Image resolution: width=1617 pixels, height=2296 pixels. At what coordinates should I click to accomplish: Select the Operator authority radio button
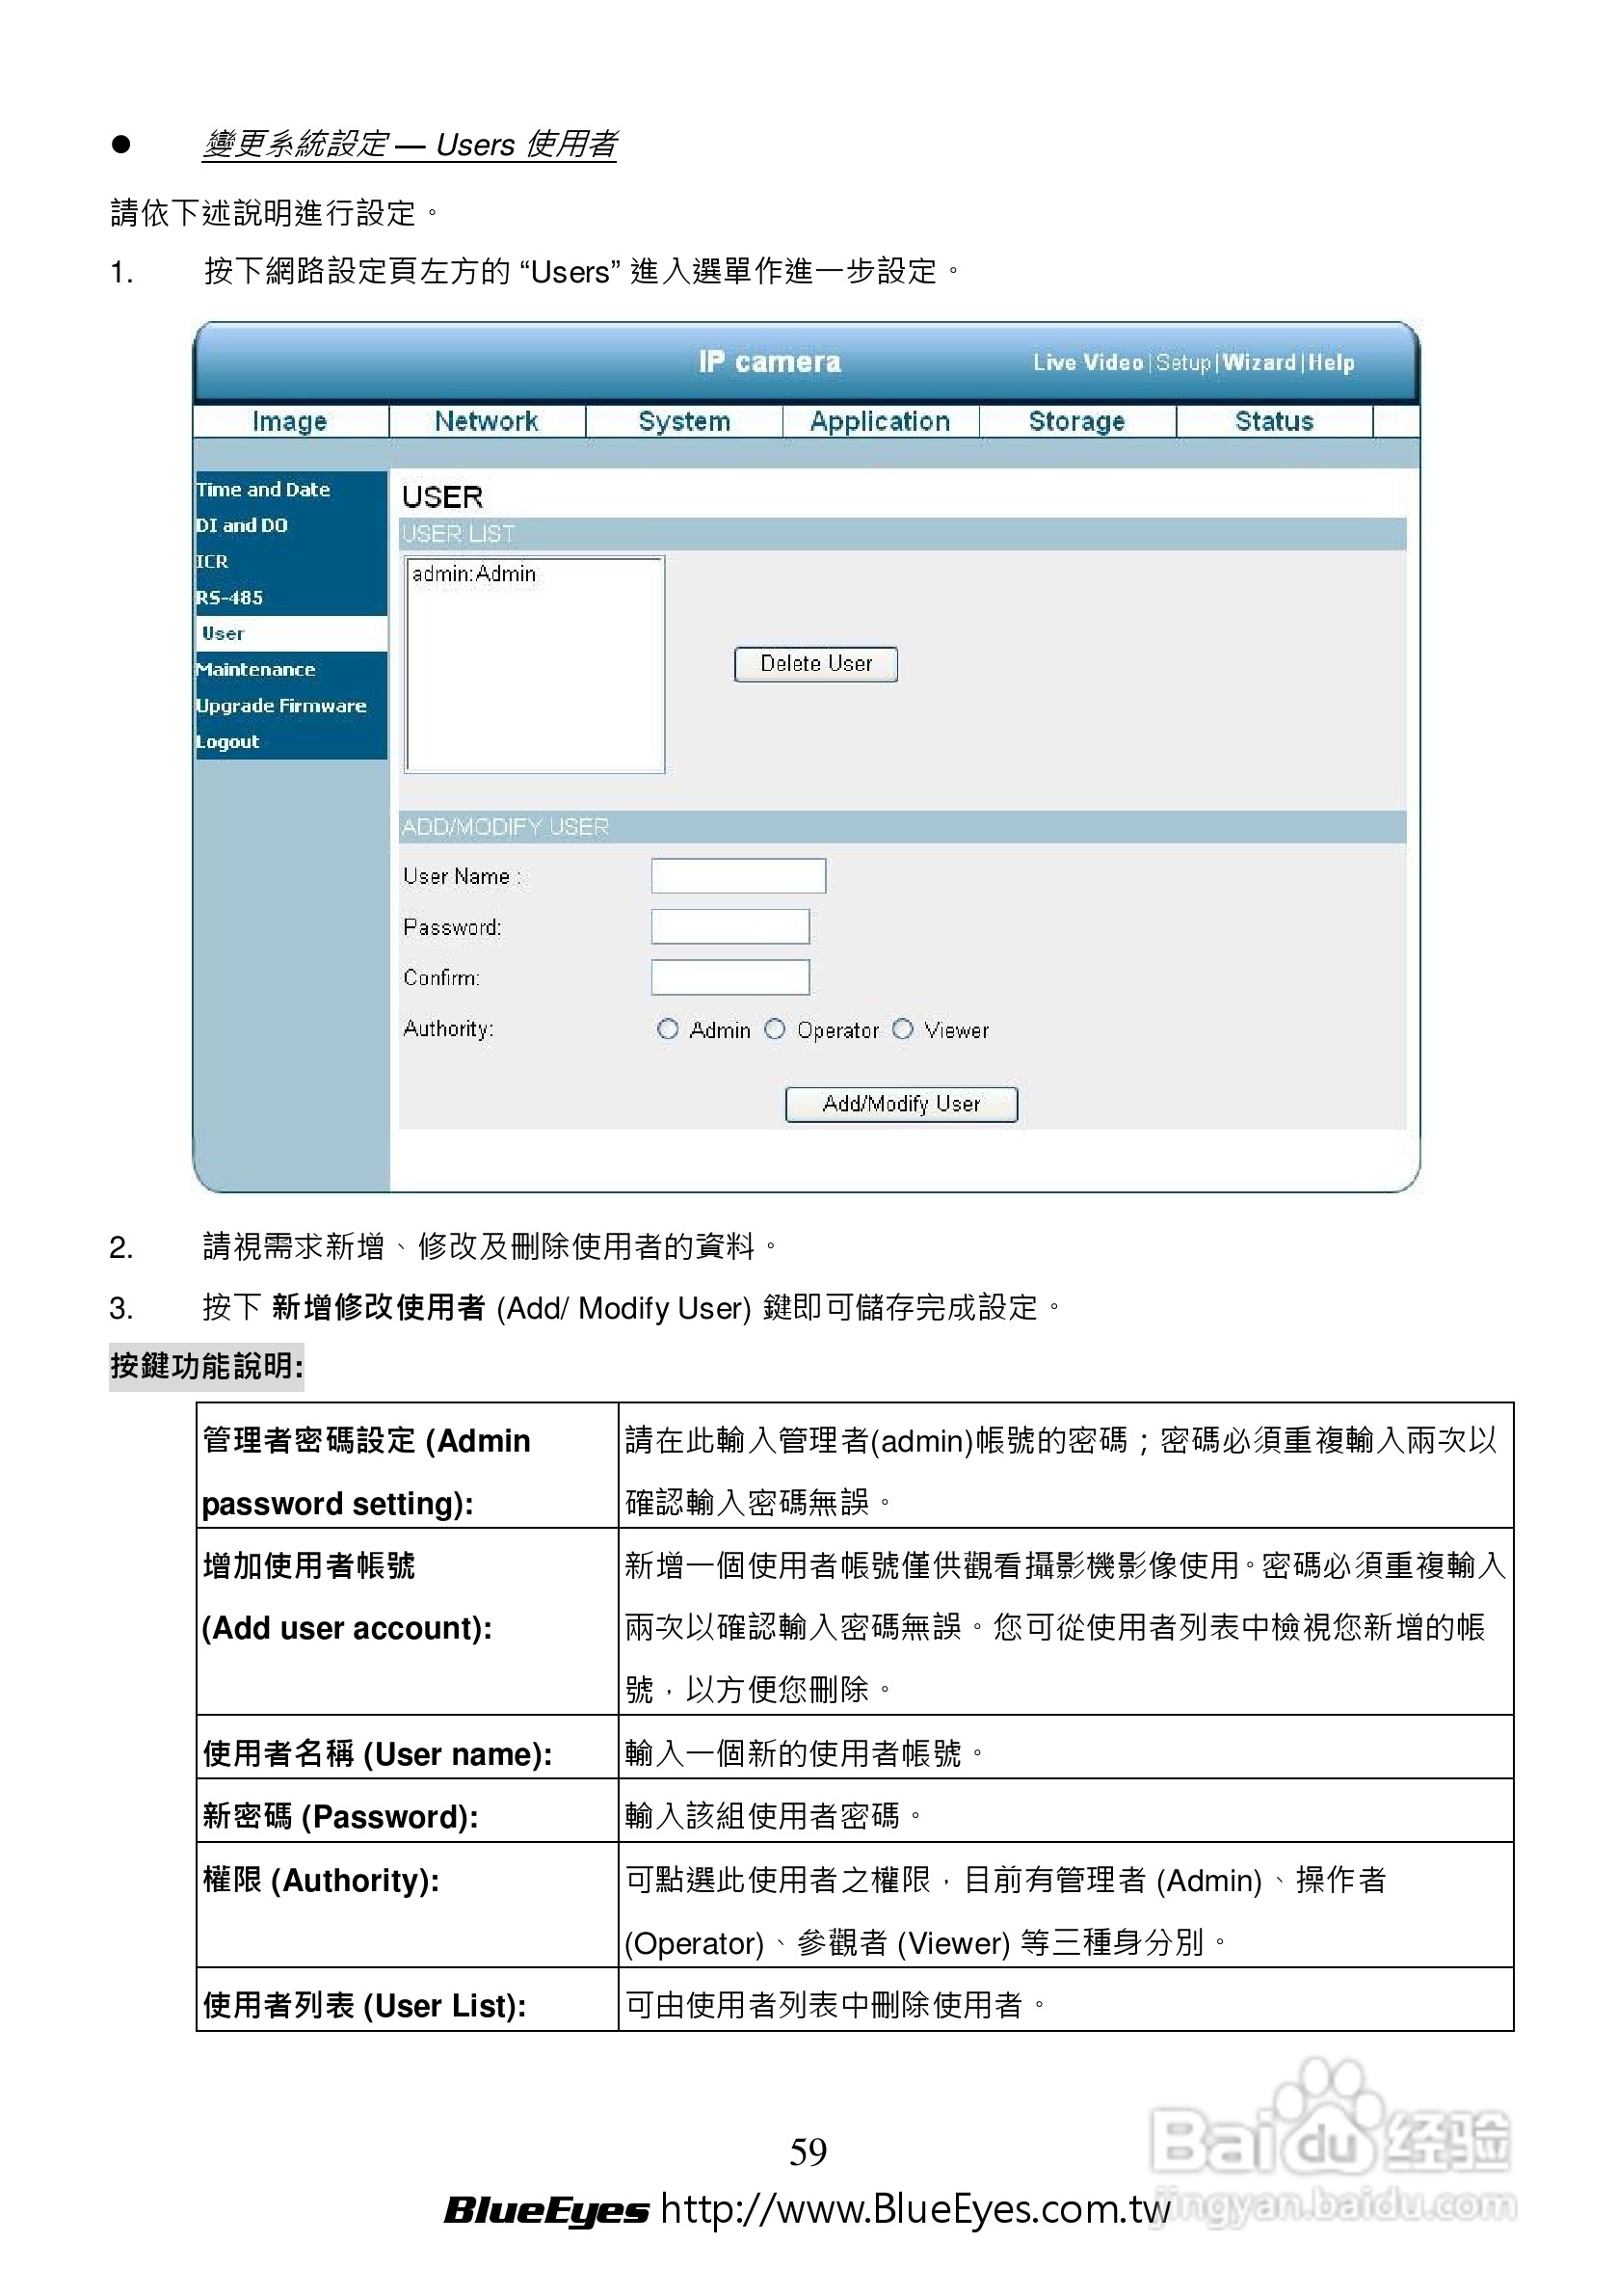point(777,1030)
